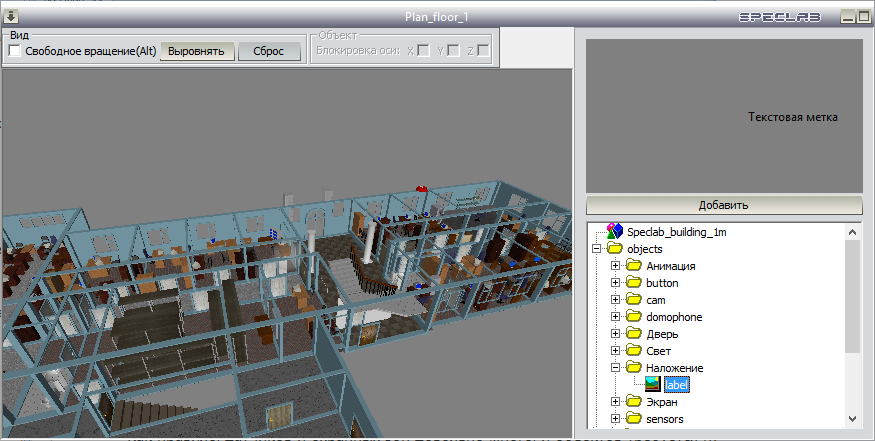Viewport: 875px width, 441px height.
Task: Click the Добавить button
Action: (724, 205)
